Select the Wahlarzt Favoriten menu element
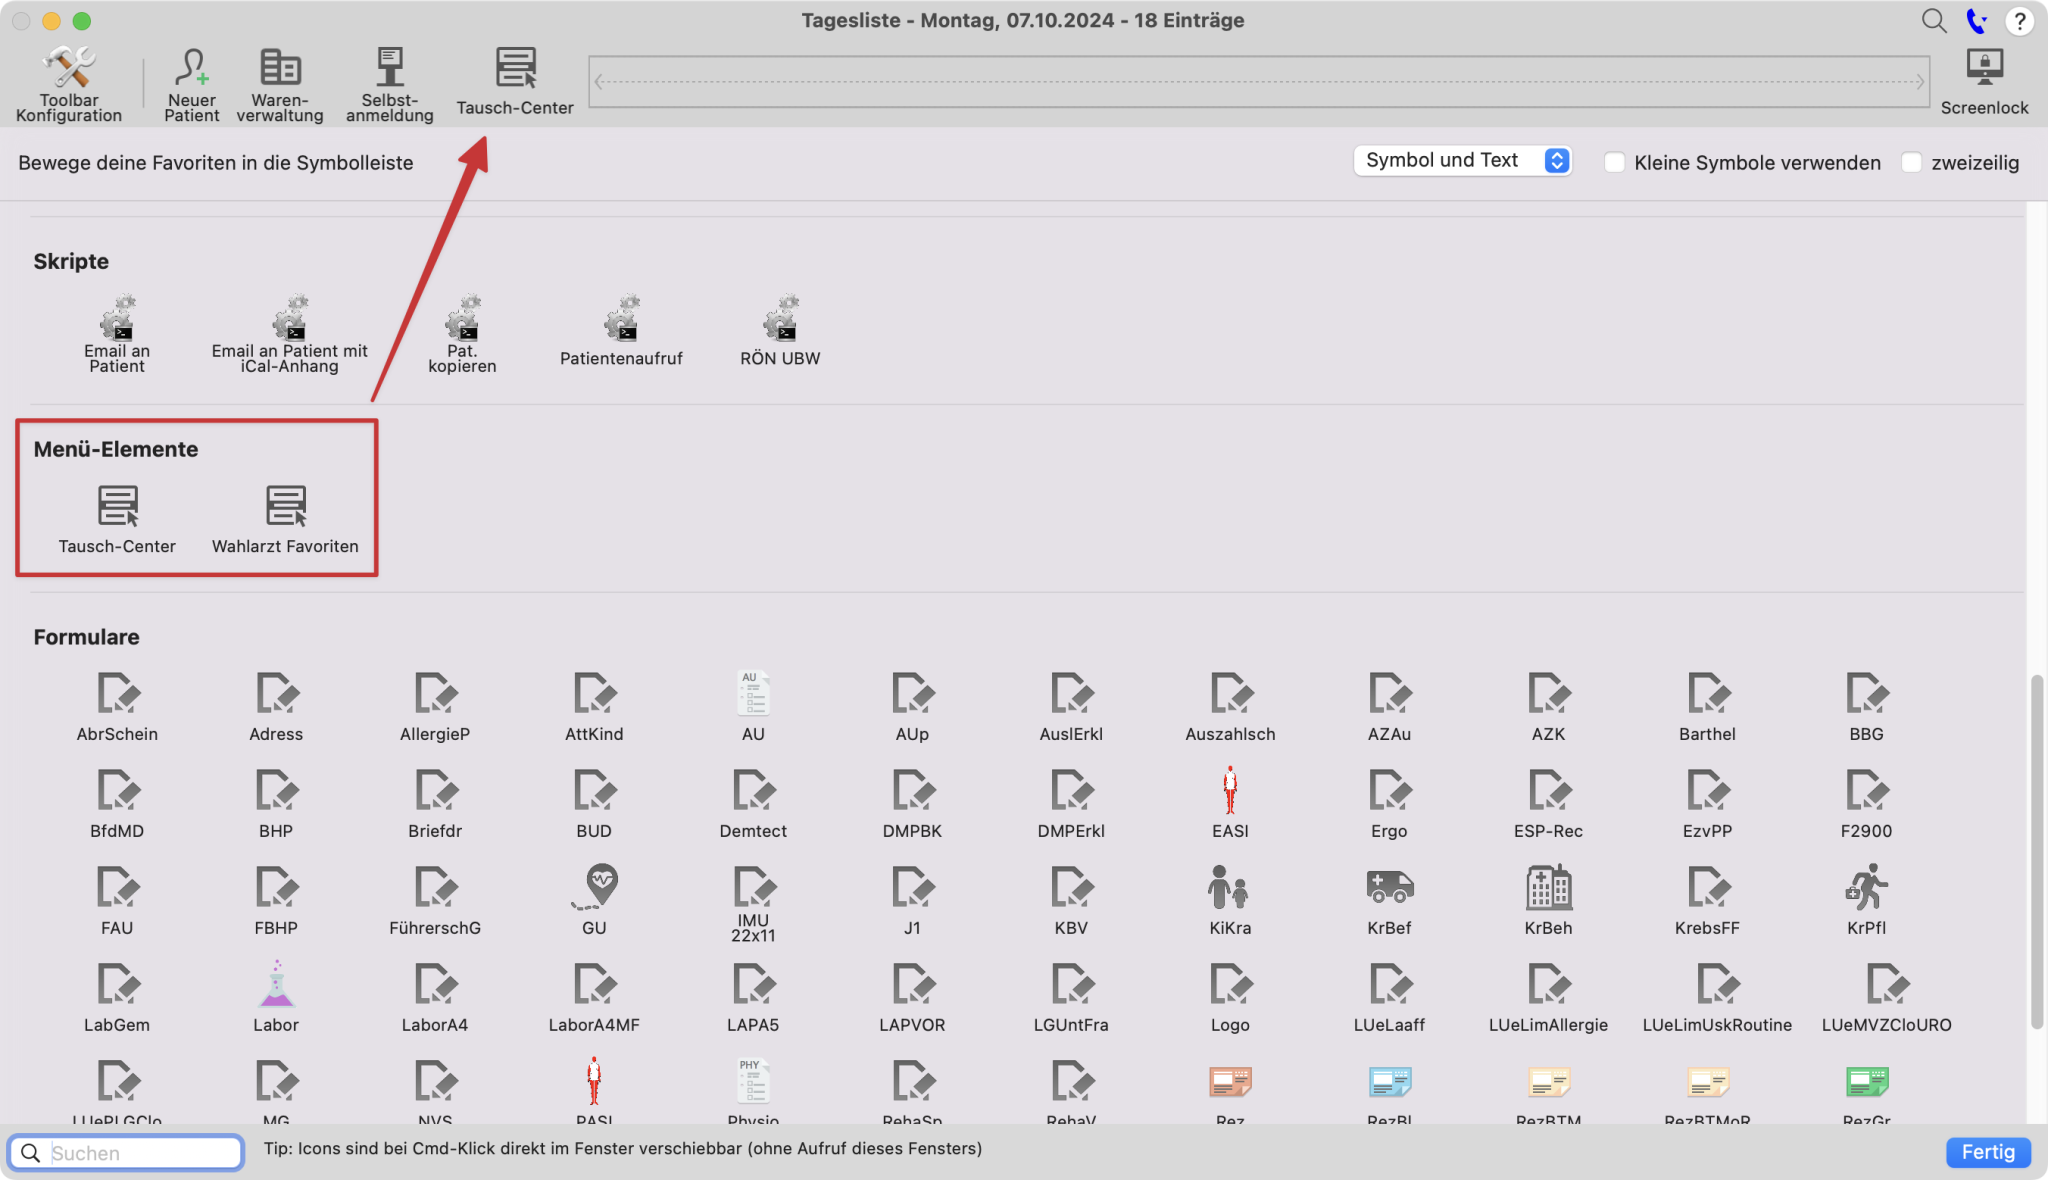 (x=285, y=519)
